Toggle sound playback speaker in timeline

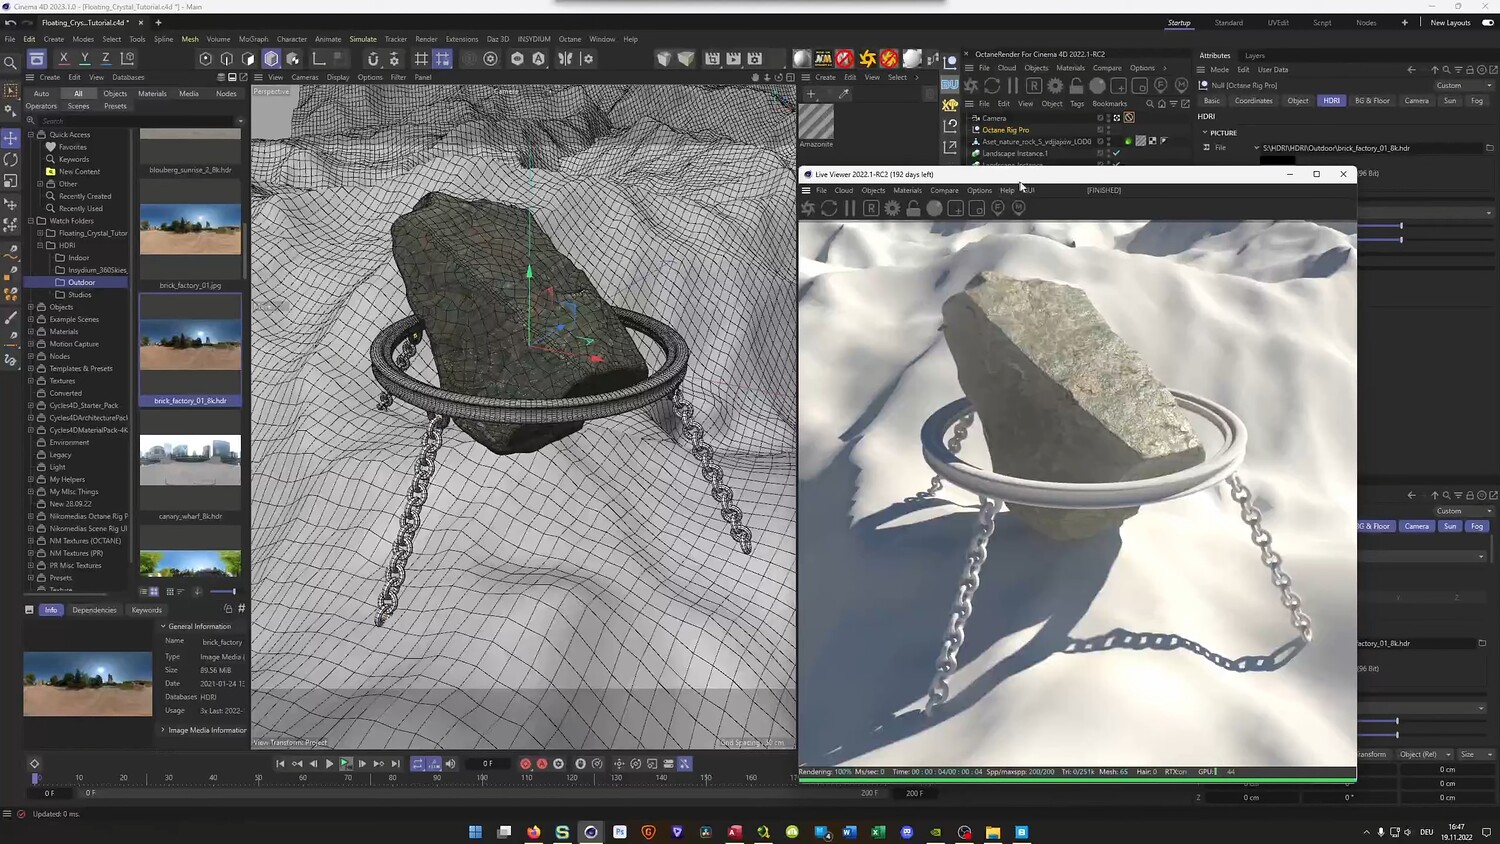click(450, 764)
